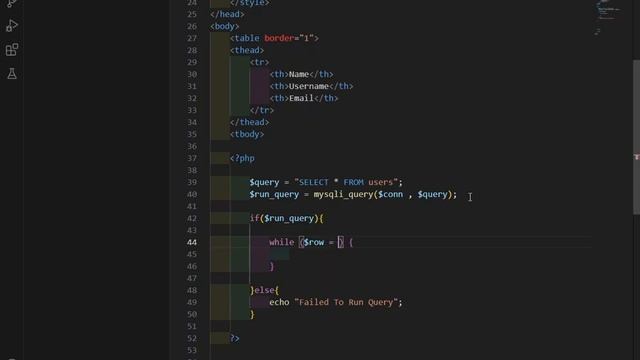Image resolution: width=640 pixels, height=360 pixels.
Task: Click the <tr> opening tag on line 29
Action: click(x=259, y=62)
